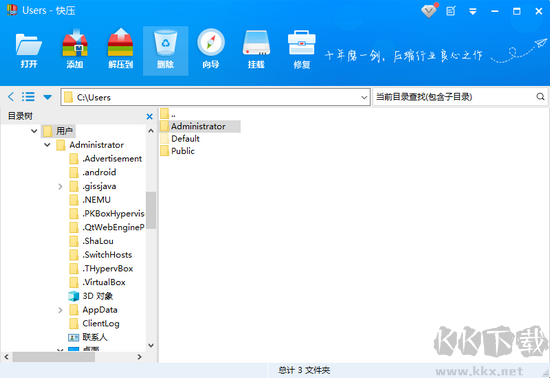Expand the AppData tree node

(x=60, y=310)
